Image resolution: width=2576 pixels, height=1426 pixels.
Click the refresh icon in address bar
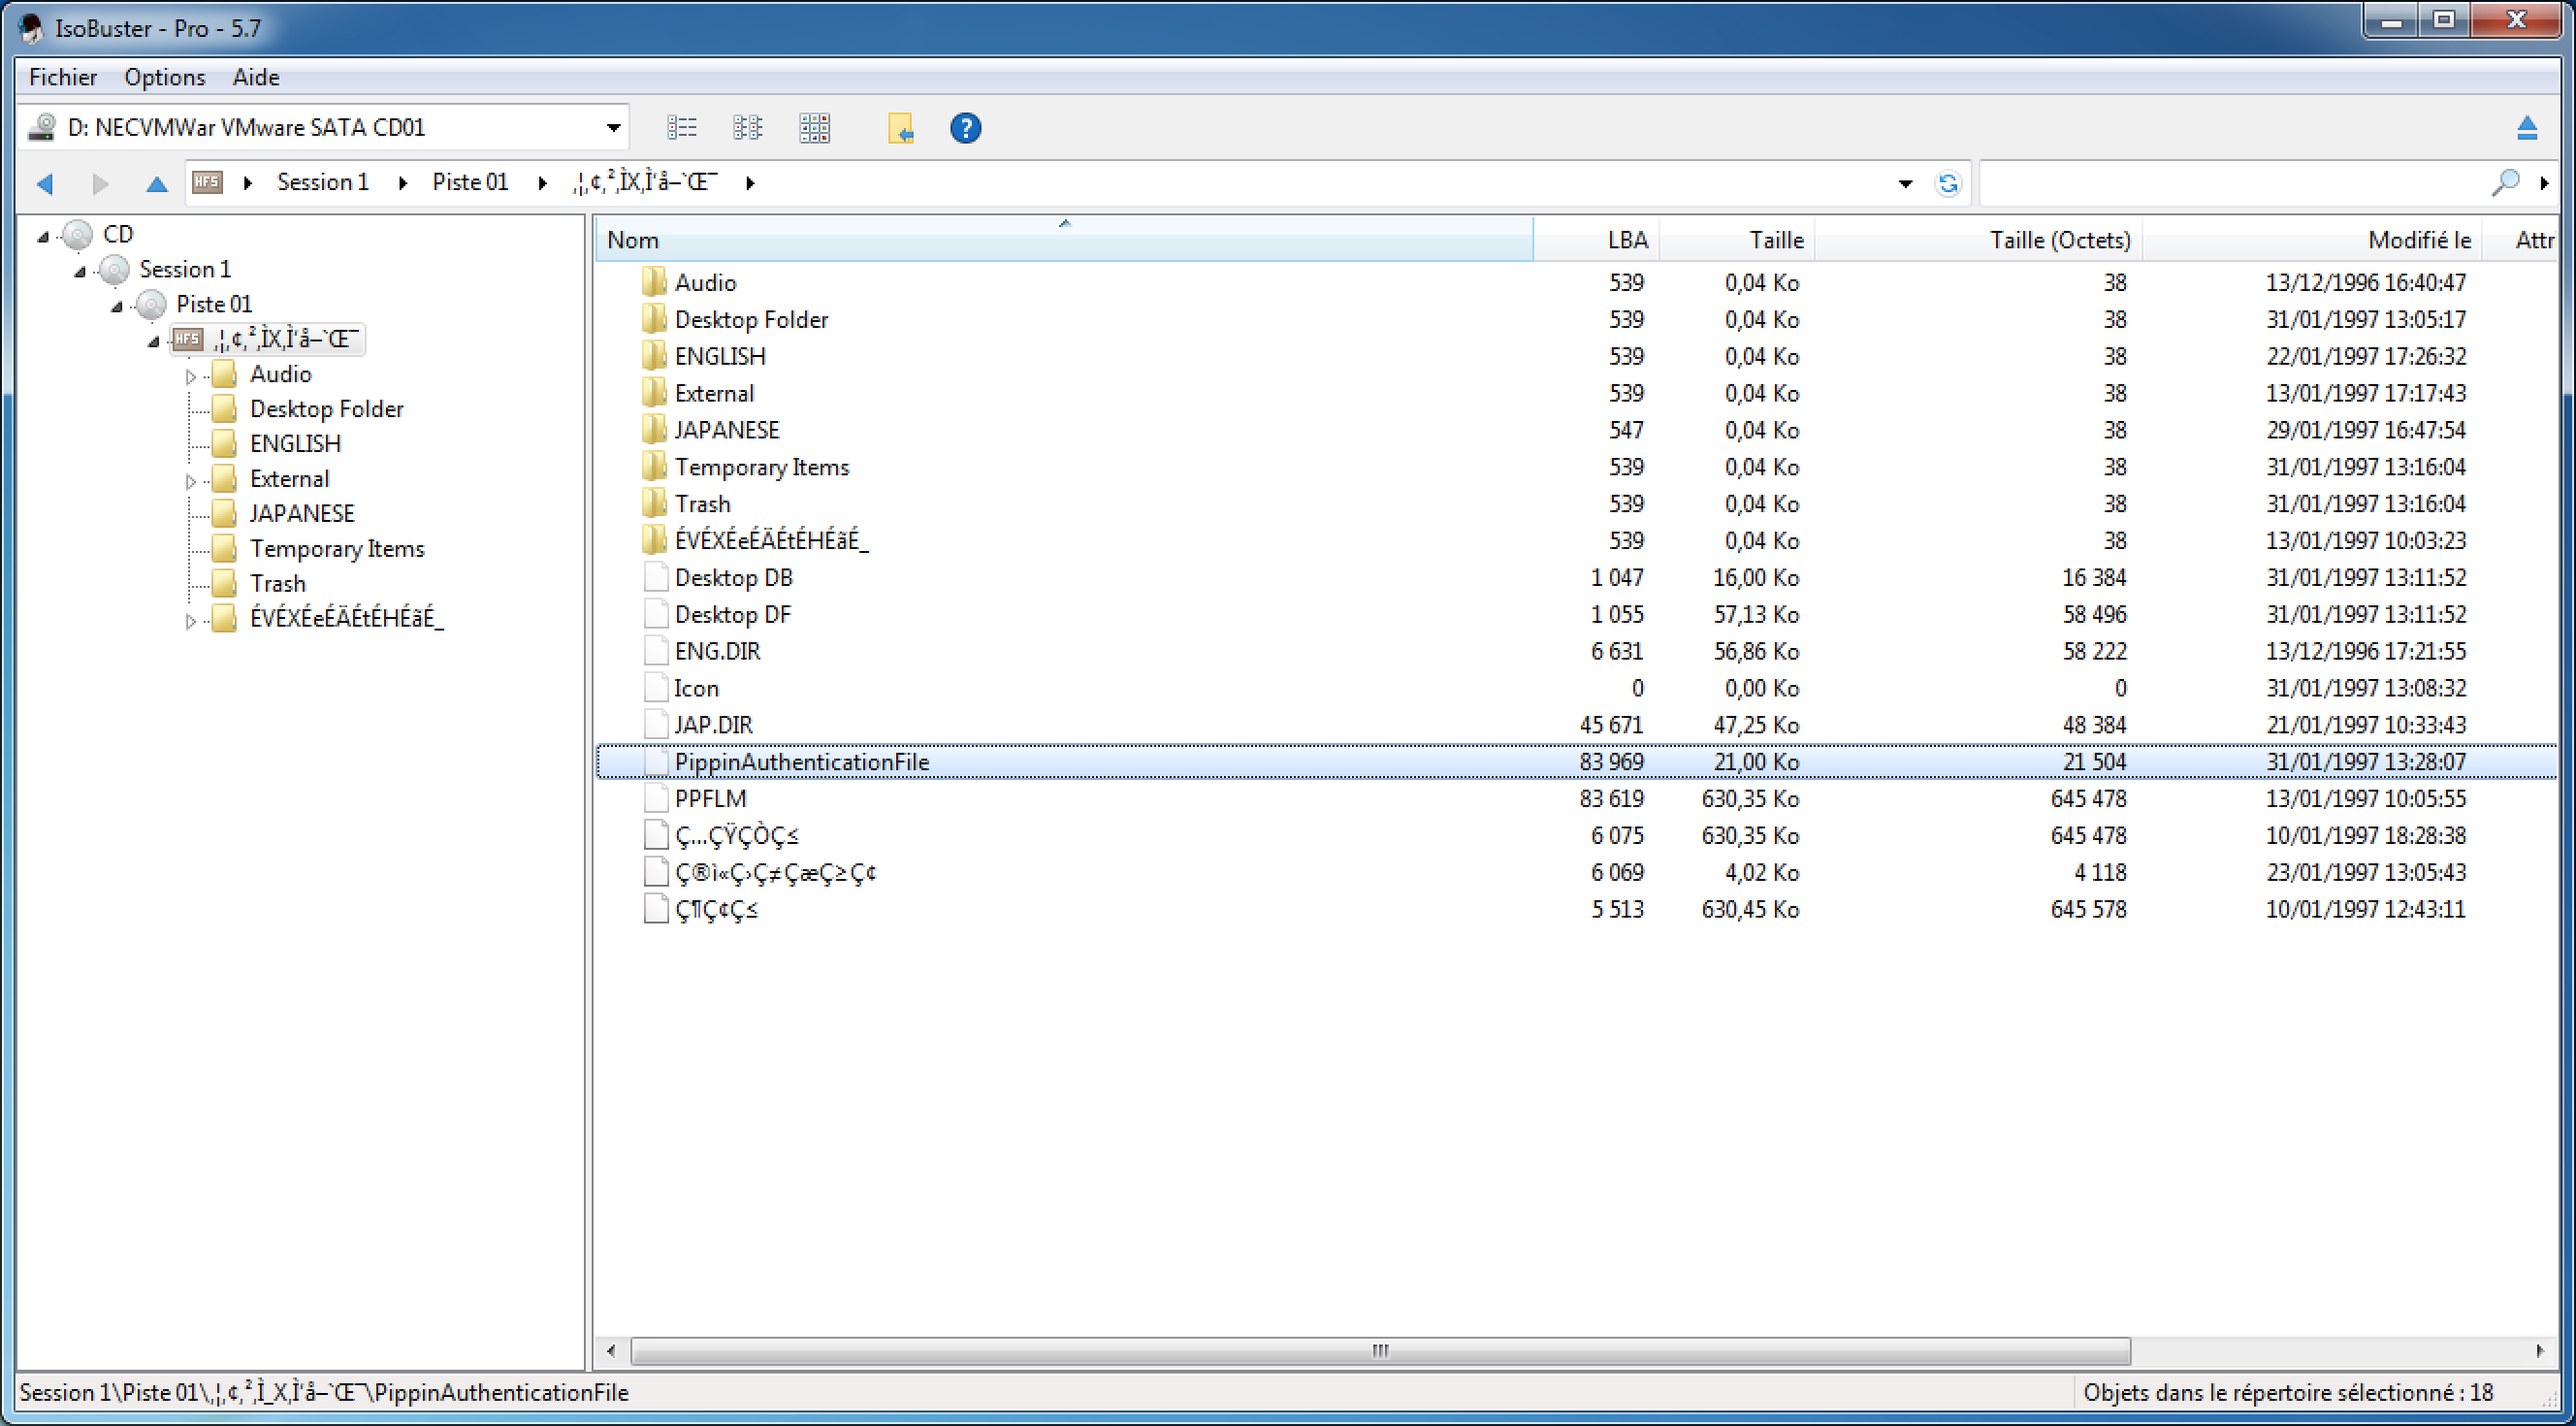point(1947,183)
